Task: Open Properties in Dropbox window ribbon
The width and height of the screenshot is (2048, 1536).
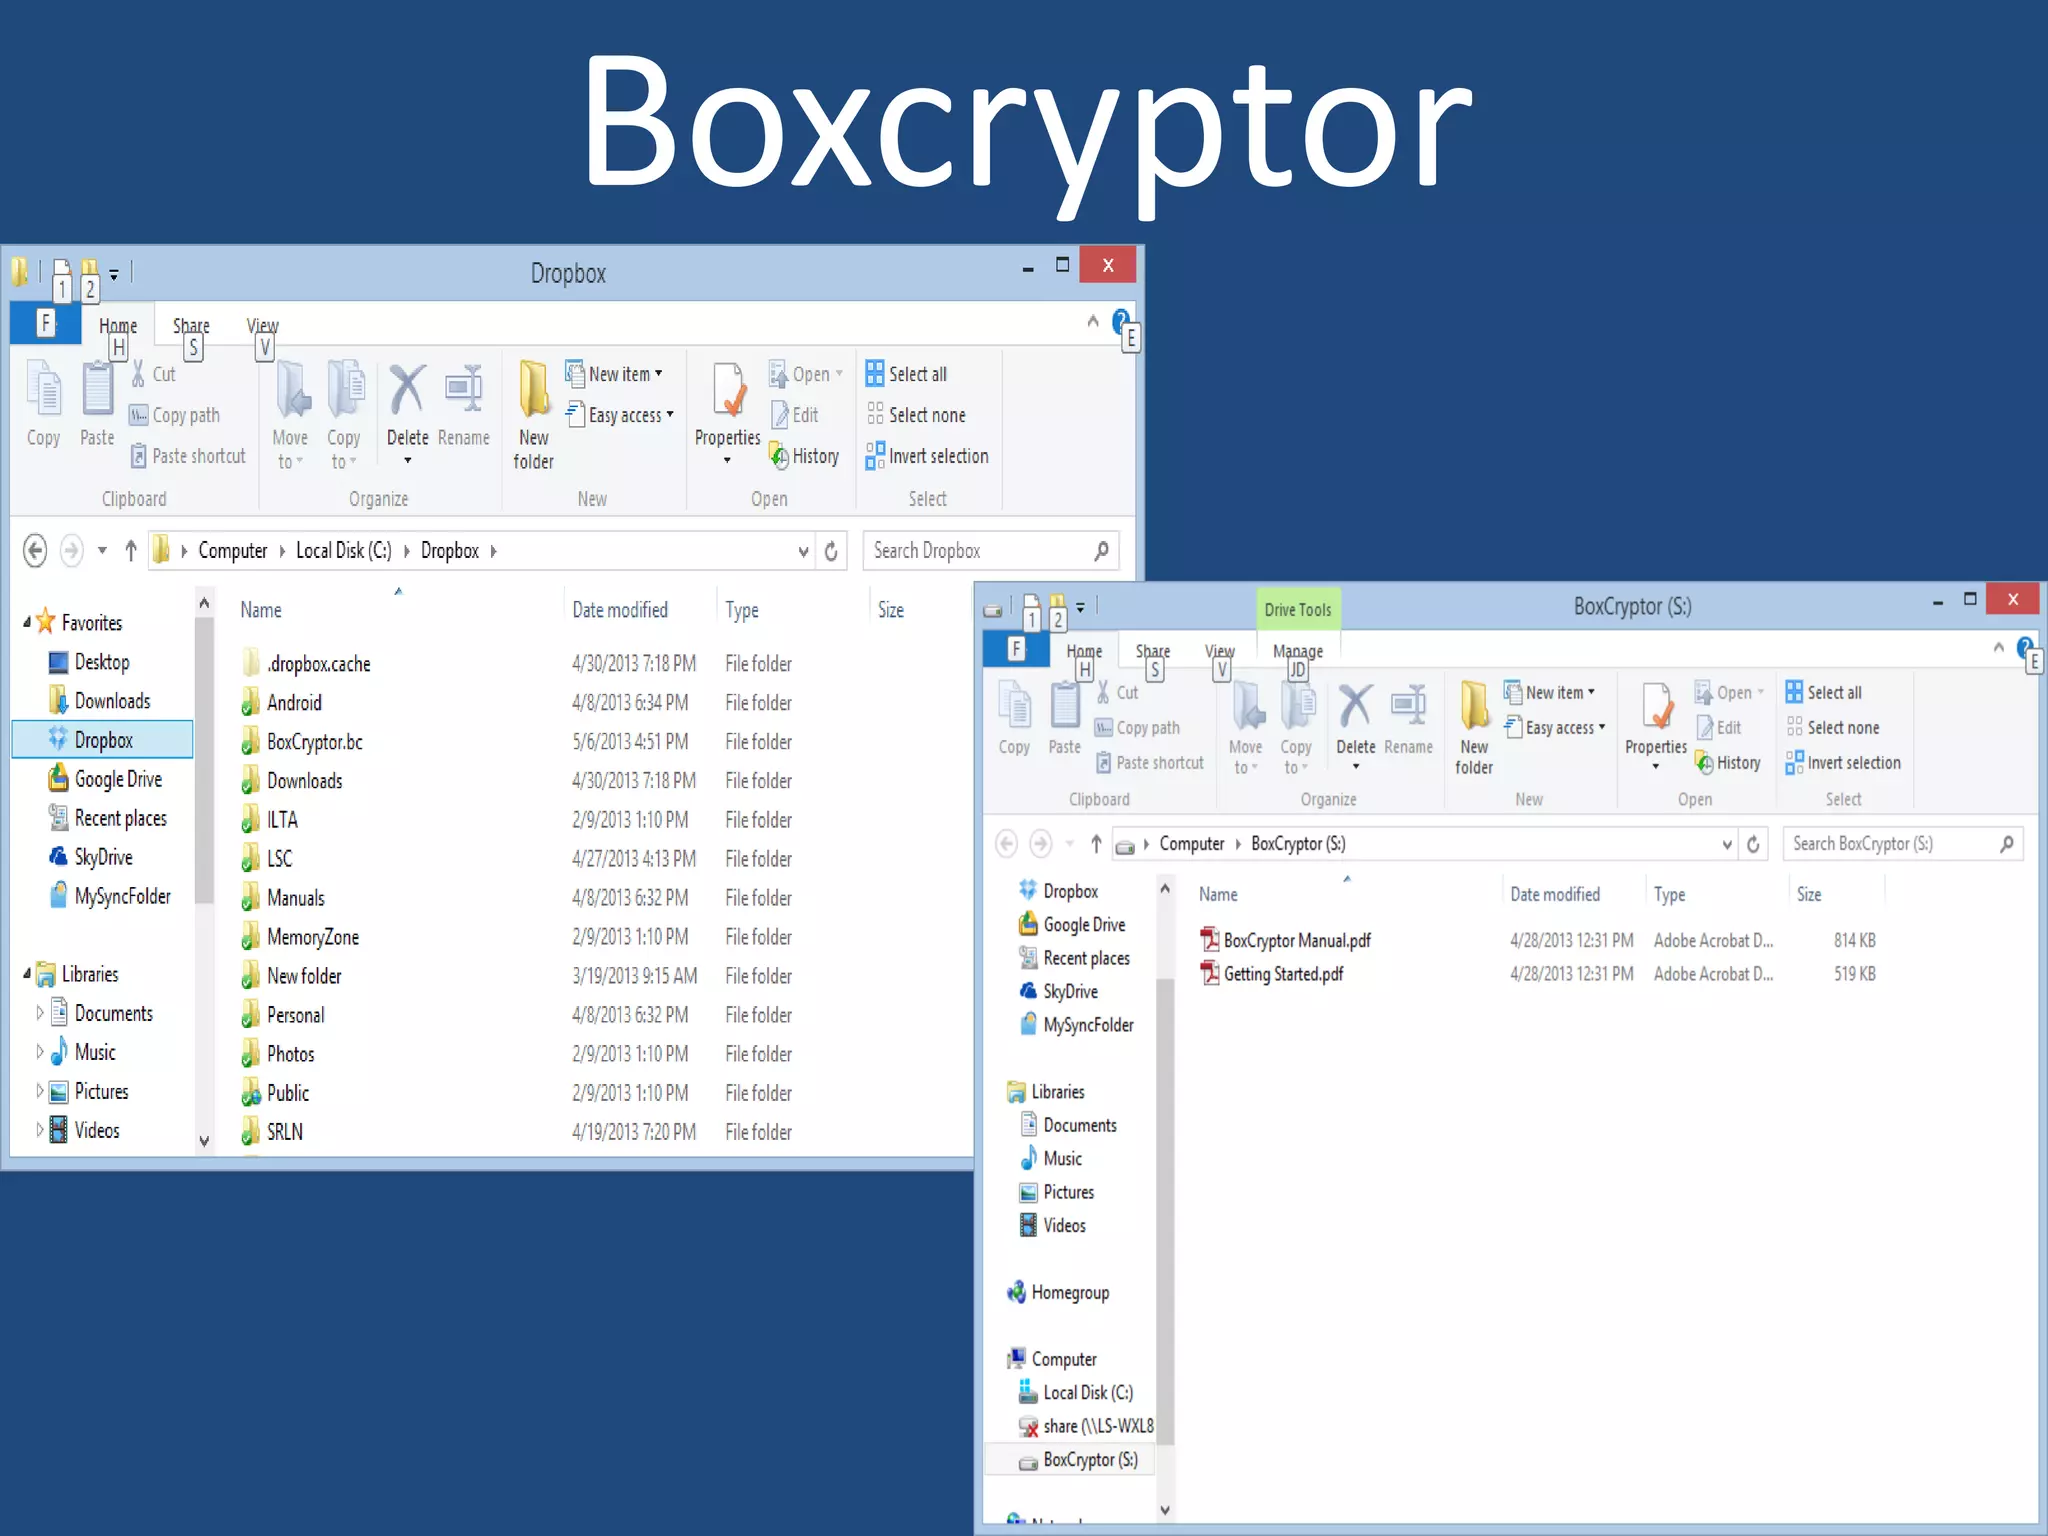Action: (728, 413)
